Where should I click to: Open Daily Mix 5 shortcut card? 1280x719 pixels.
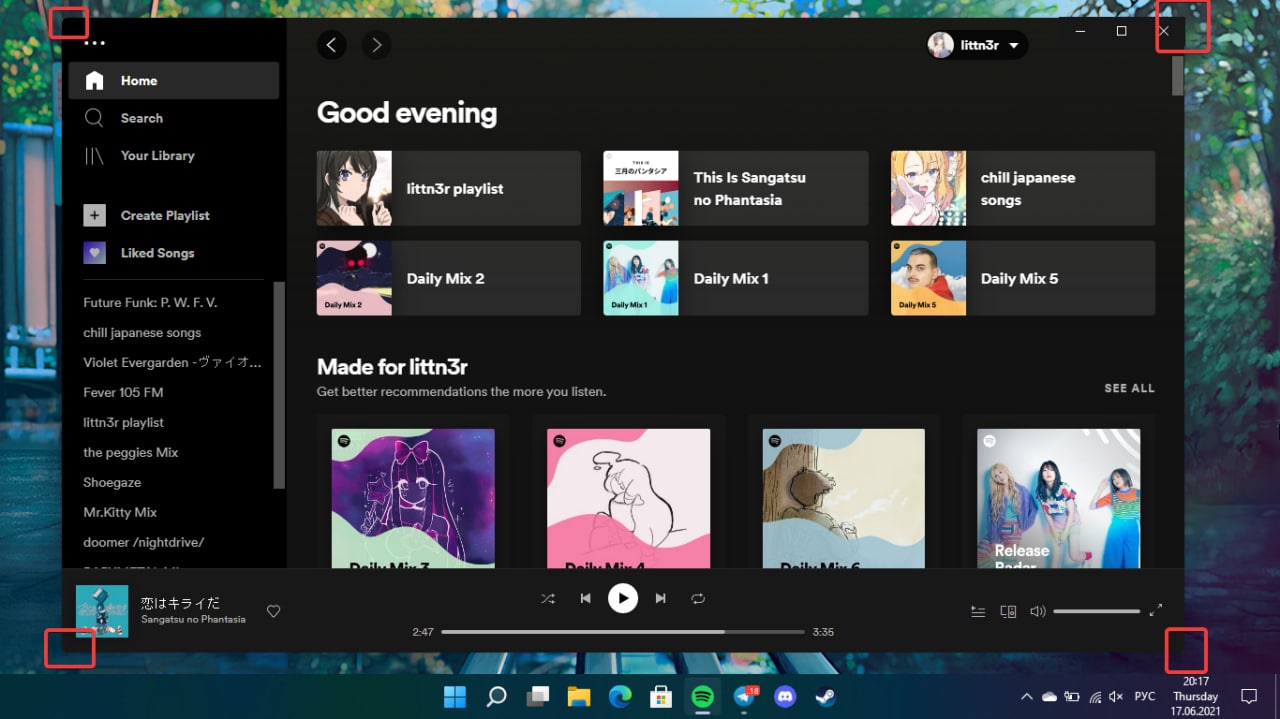pos(1023,278)
